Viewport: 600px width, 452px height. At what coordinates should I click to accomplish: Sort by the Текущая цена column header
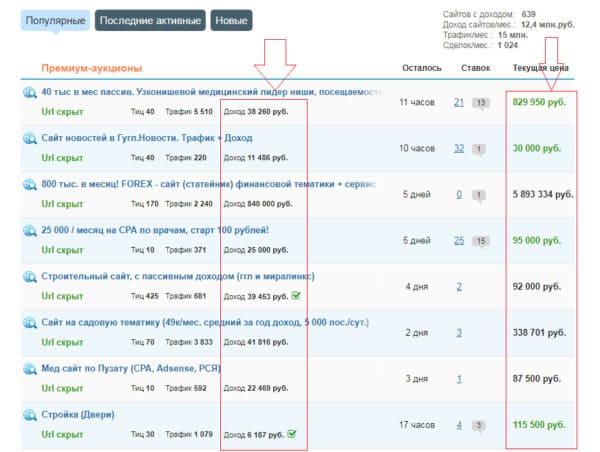coord(541,68)
